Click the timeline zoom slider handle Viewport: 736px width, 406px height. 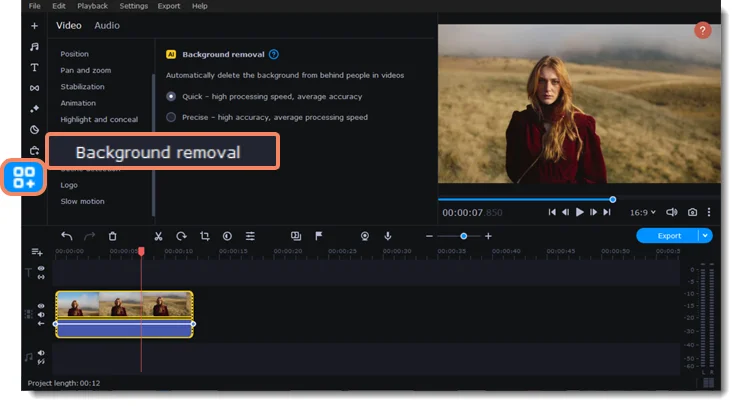coord(463,236)
